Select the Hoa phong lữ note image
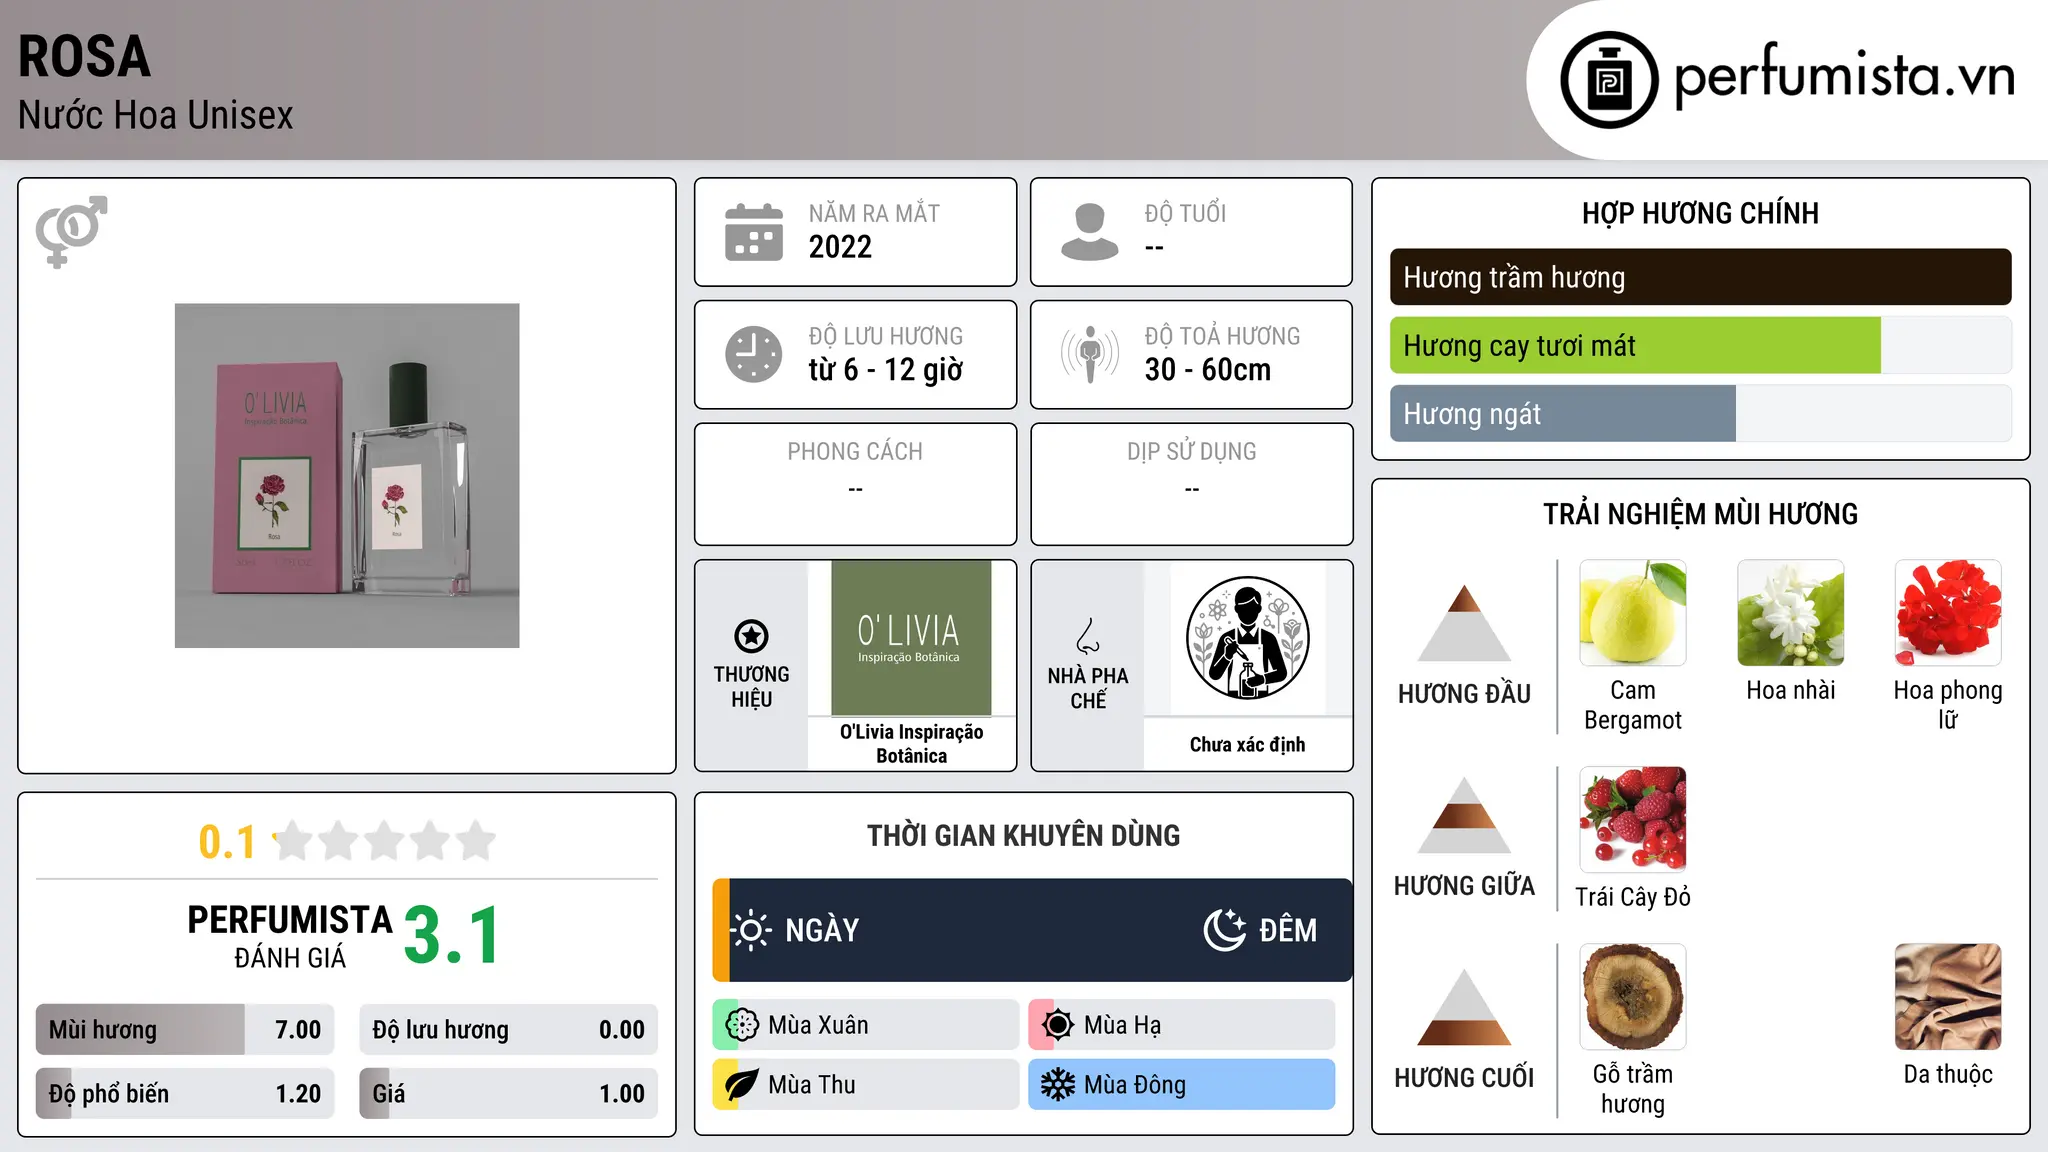This screenshot has height=1152, width=2048. [1948, 613]
